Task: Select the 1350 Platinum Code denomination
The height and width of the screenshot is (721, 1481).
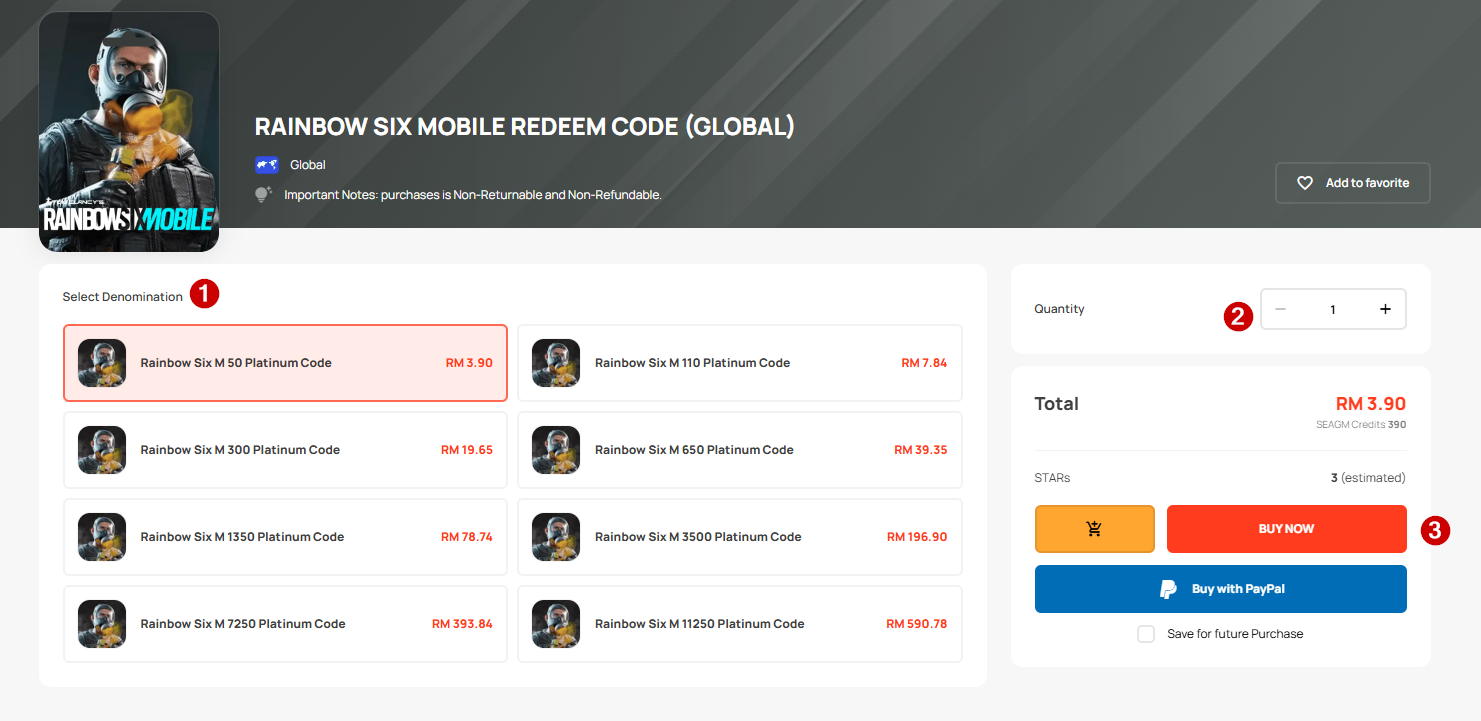Action: click(285, 537)
